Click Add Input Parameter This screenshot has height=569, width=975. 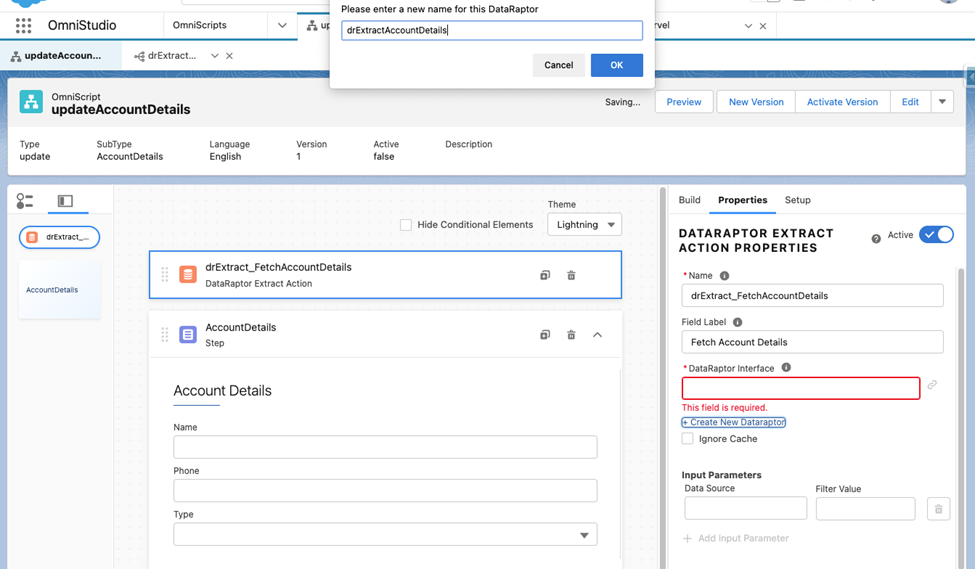tap(736, 539)
